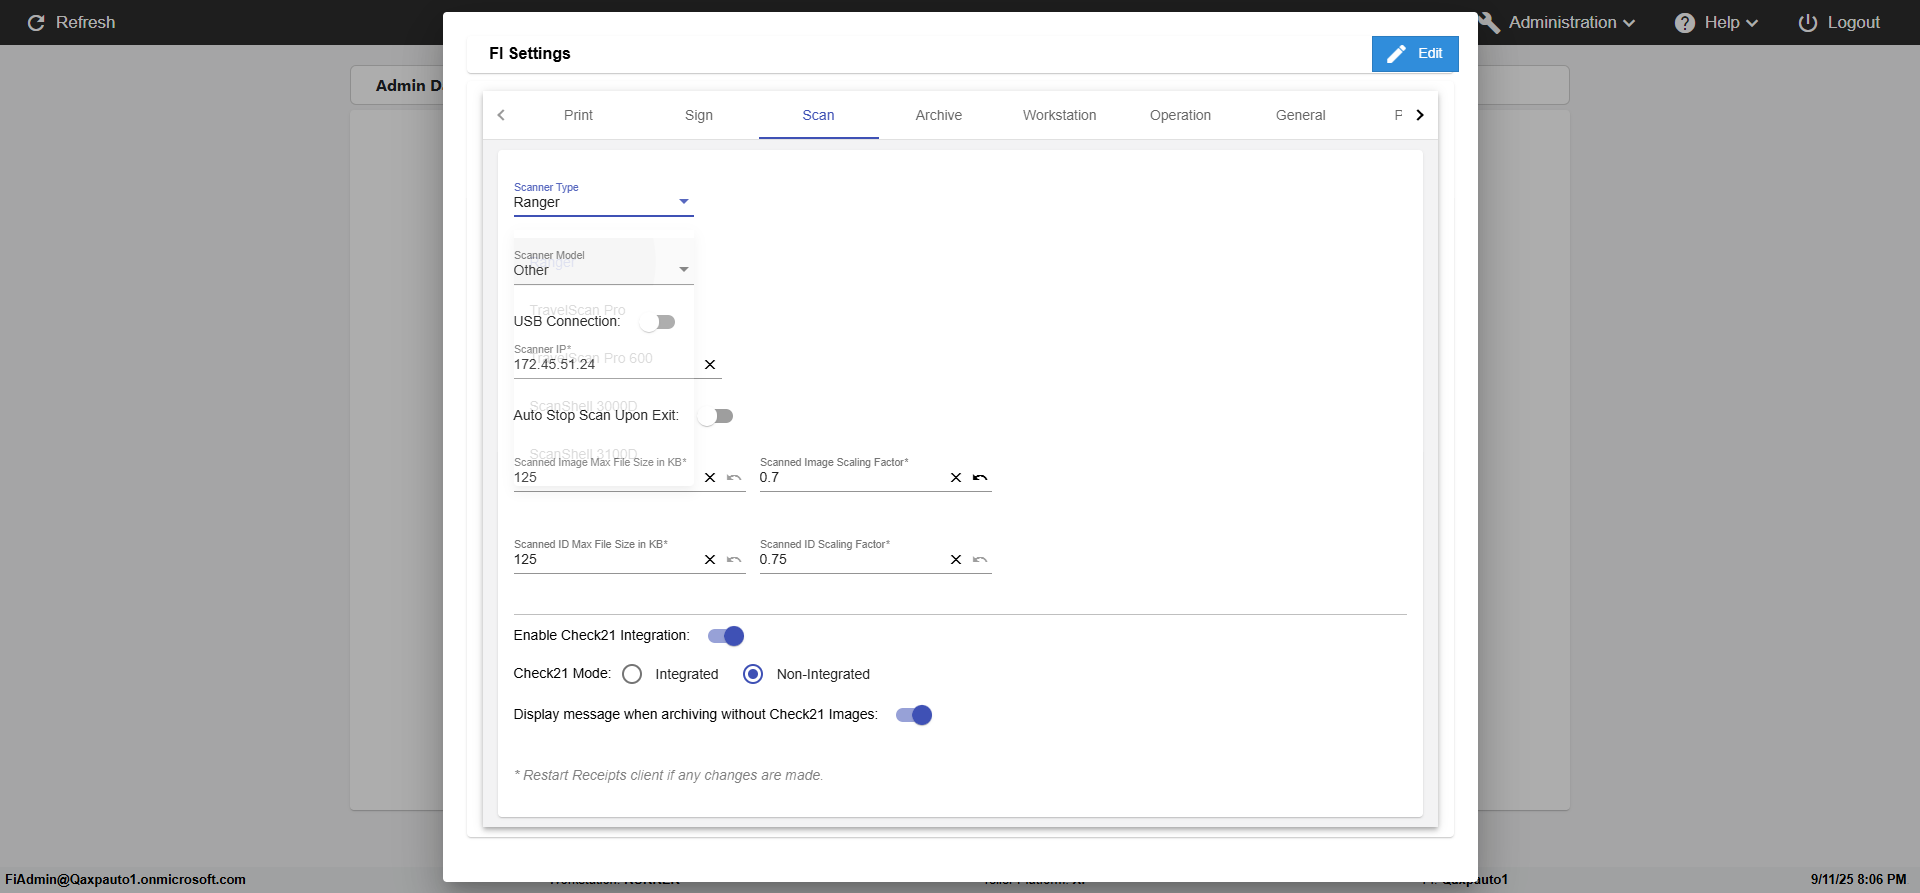
Task: Reset Scanned Image Scaling Factor to default
Action: [x=980, y=478]
